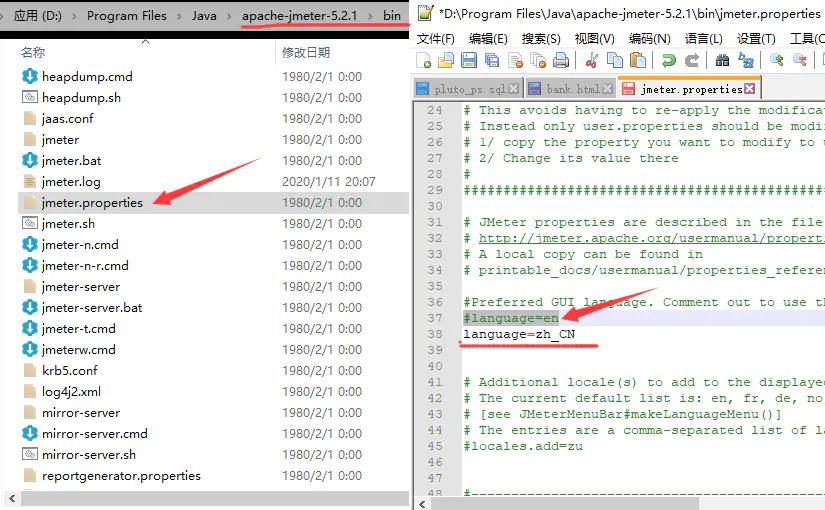Expand the chevron after Java breadcrumb
The image size is (825, 510).
229,16
